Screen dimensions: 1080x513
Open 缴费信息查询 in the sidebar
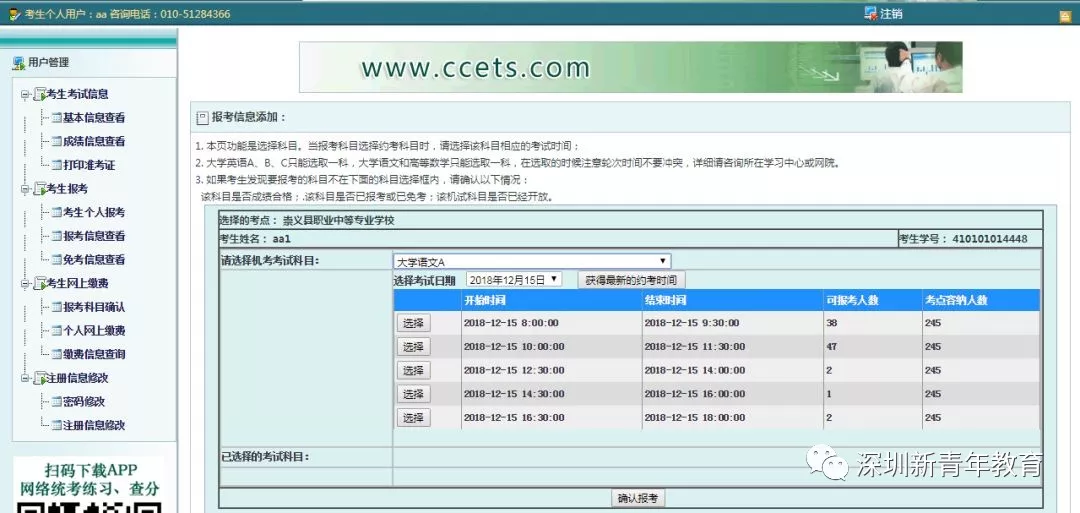click(x=94, y=354)
